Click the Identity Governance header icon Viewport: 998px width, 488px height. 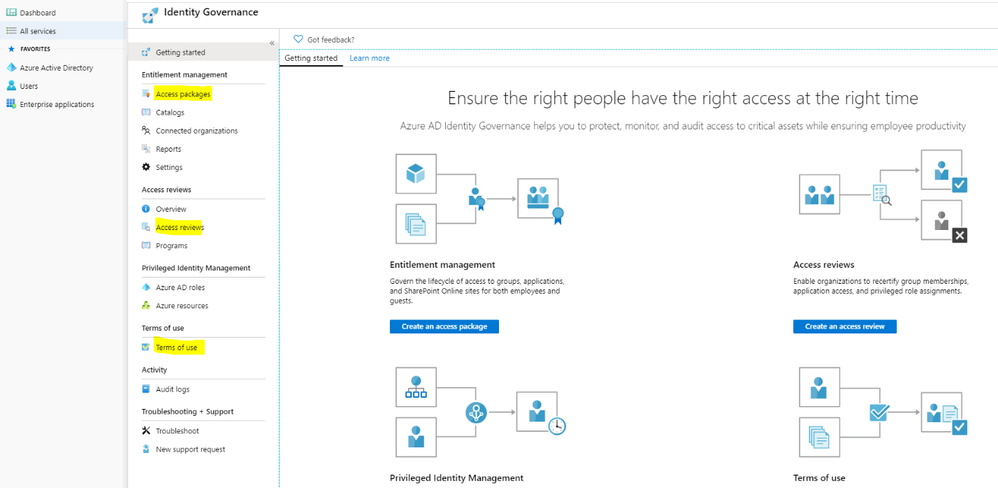tap(150, 15)
